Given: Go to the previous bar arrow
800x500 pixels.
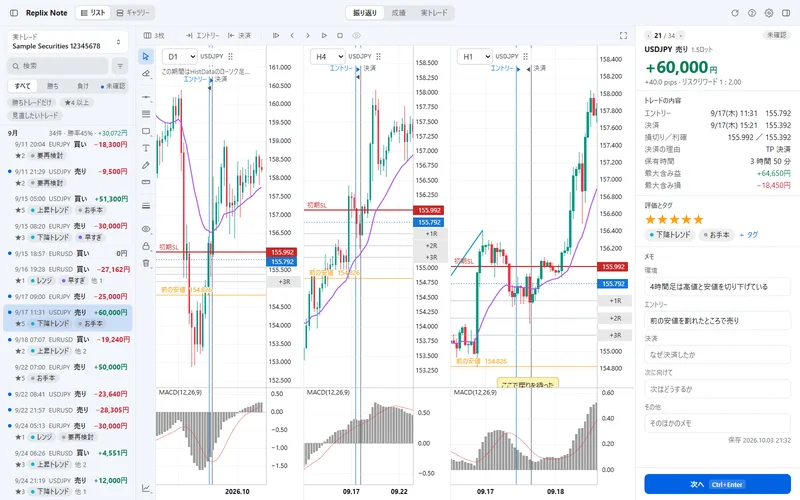Looking at the screenshot, I should (x=292, y=36).
